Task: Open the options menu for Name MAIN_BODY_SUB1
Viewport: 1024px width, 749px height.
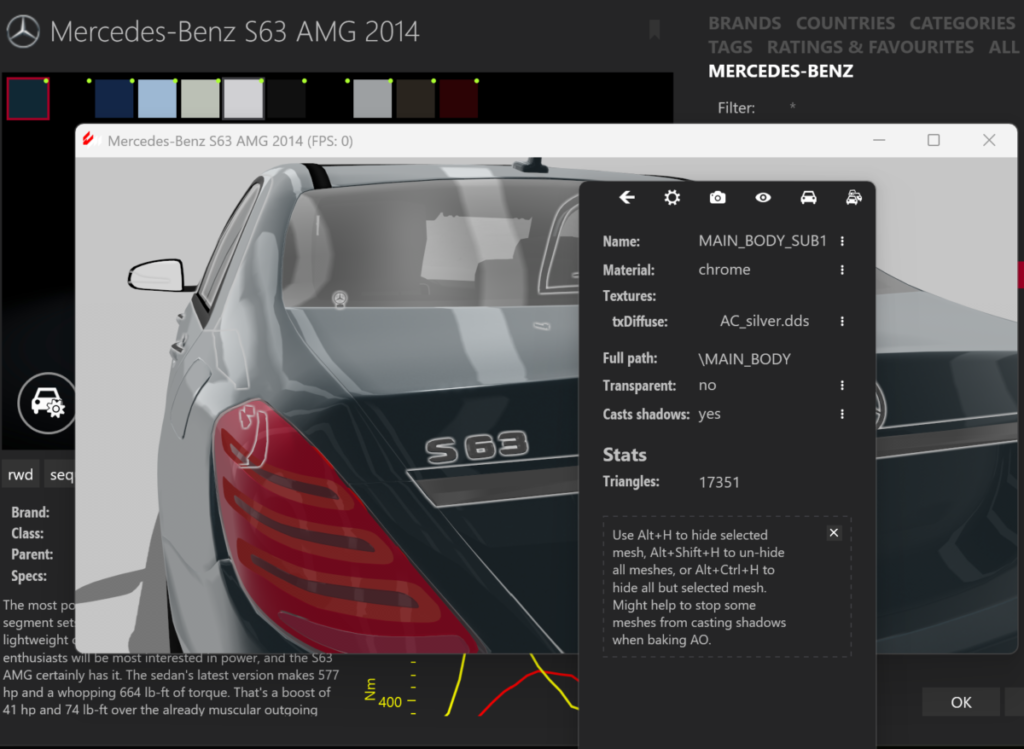Action: [x=842, y=241]
